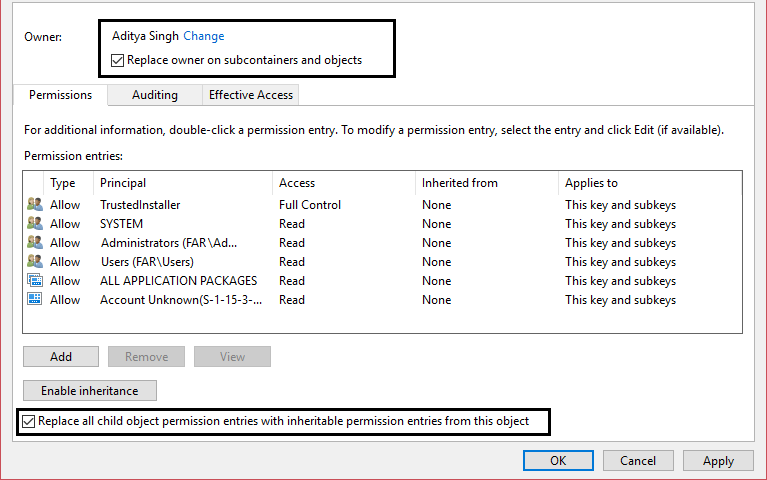Select the TrustedInstaller Full Control entry
Viewport: 767px width, 480px height.
point(310,205)
